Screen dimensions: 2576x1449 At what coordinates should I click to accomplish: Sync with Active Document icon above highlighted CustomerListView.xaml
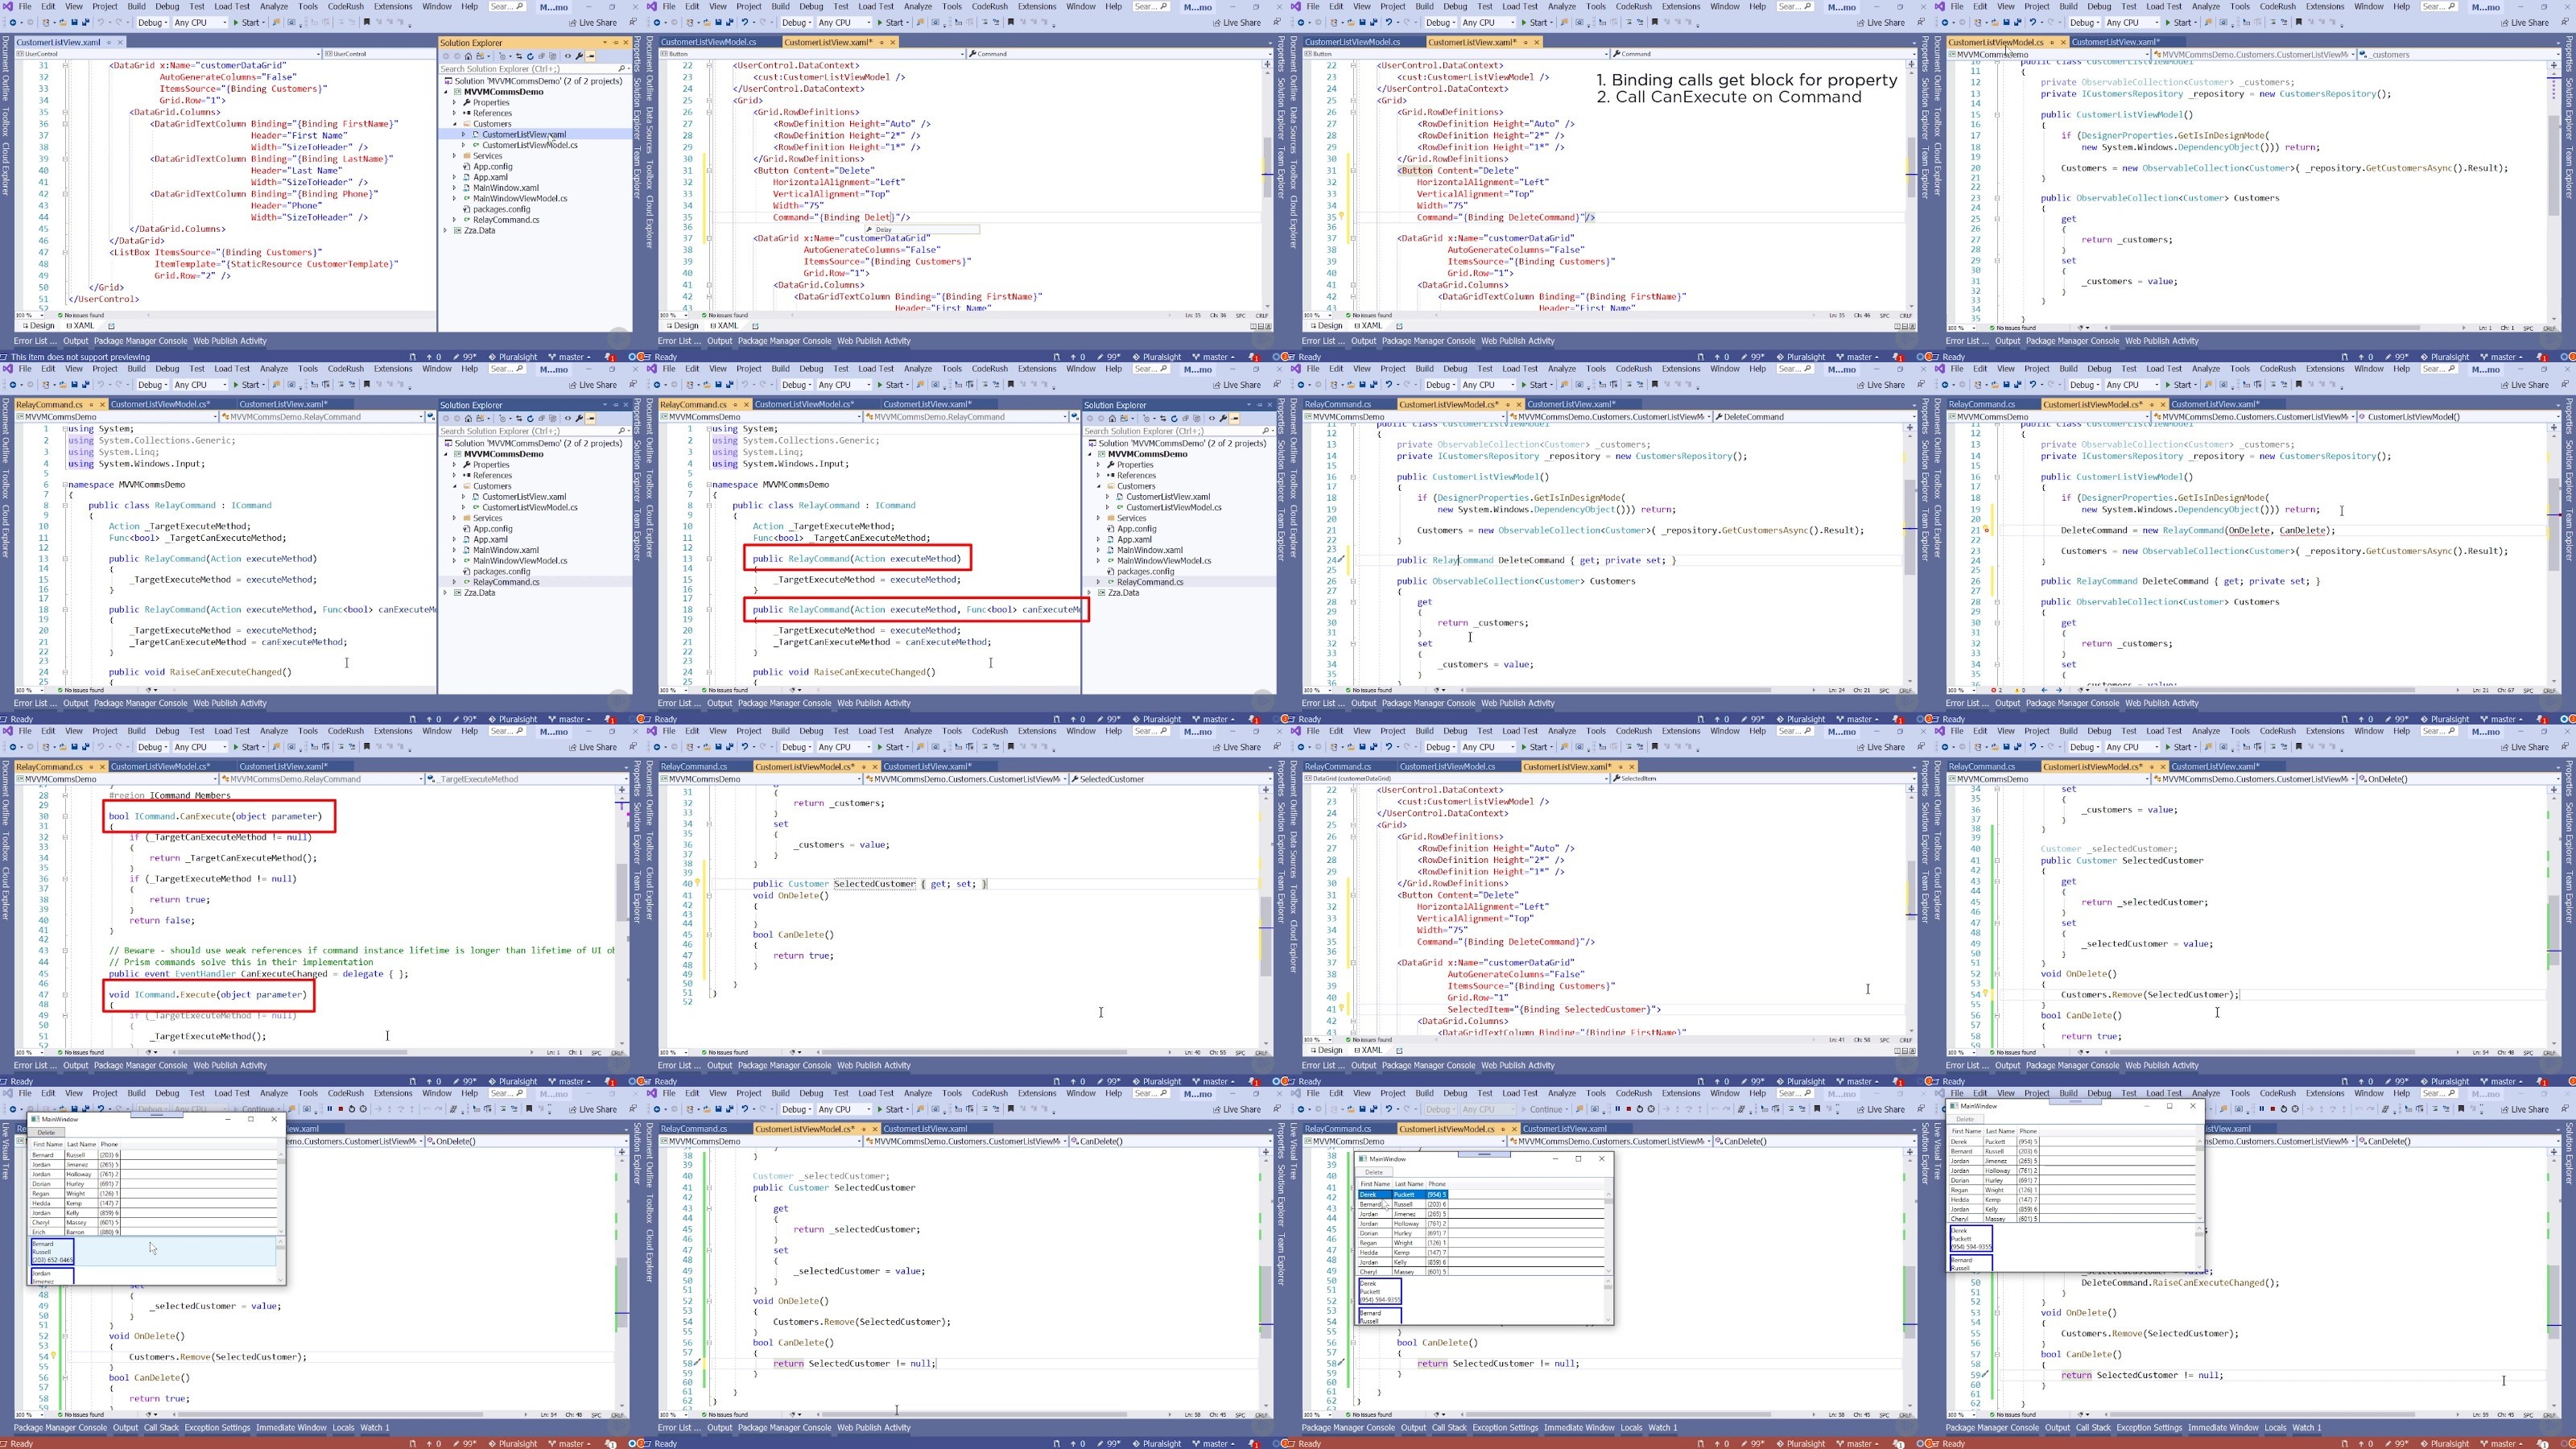[x=520, y=57]
